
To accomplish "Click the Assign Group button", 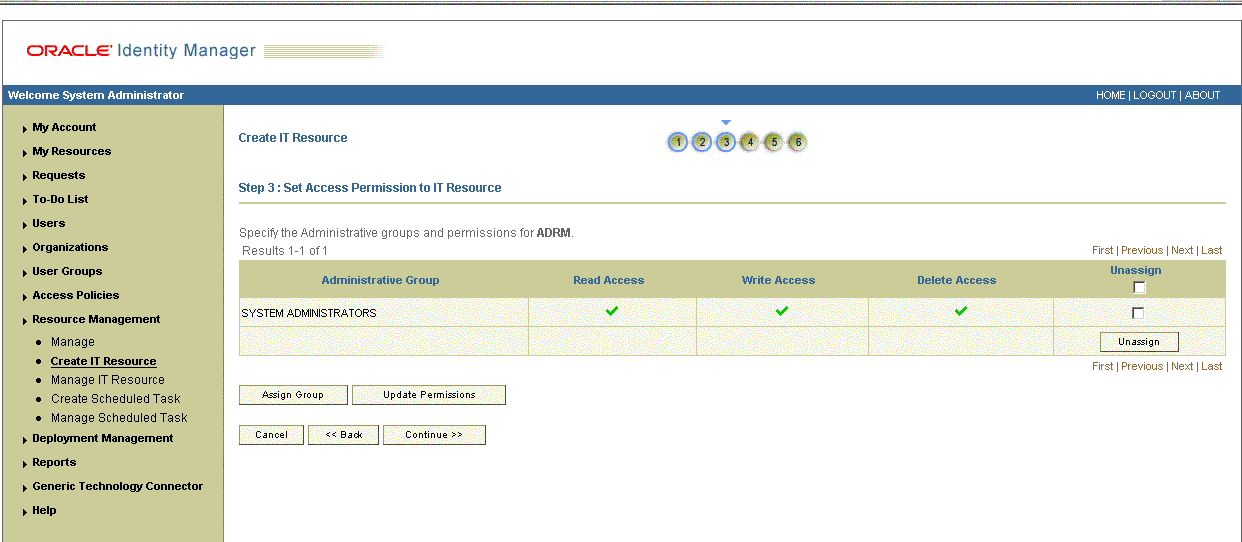I will [293, 395].
